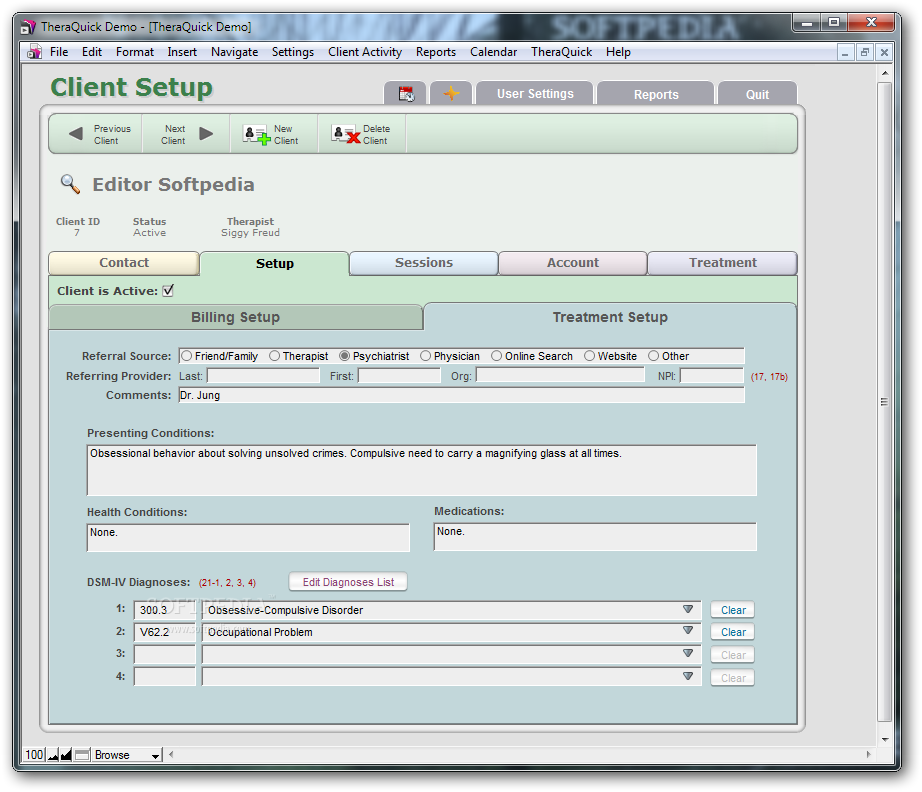Restore the inner document window
The width and height of the screenshot is (922, 792).
(864, 52)
